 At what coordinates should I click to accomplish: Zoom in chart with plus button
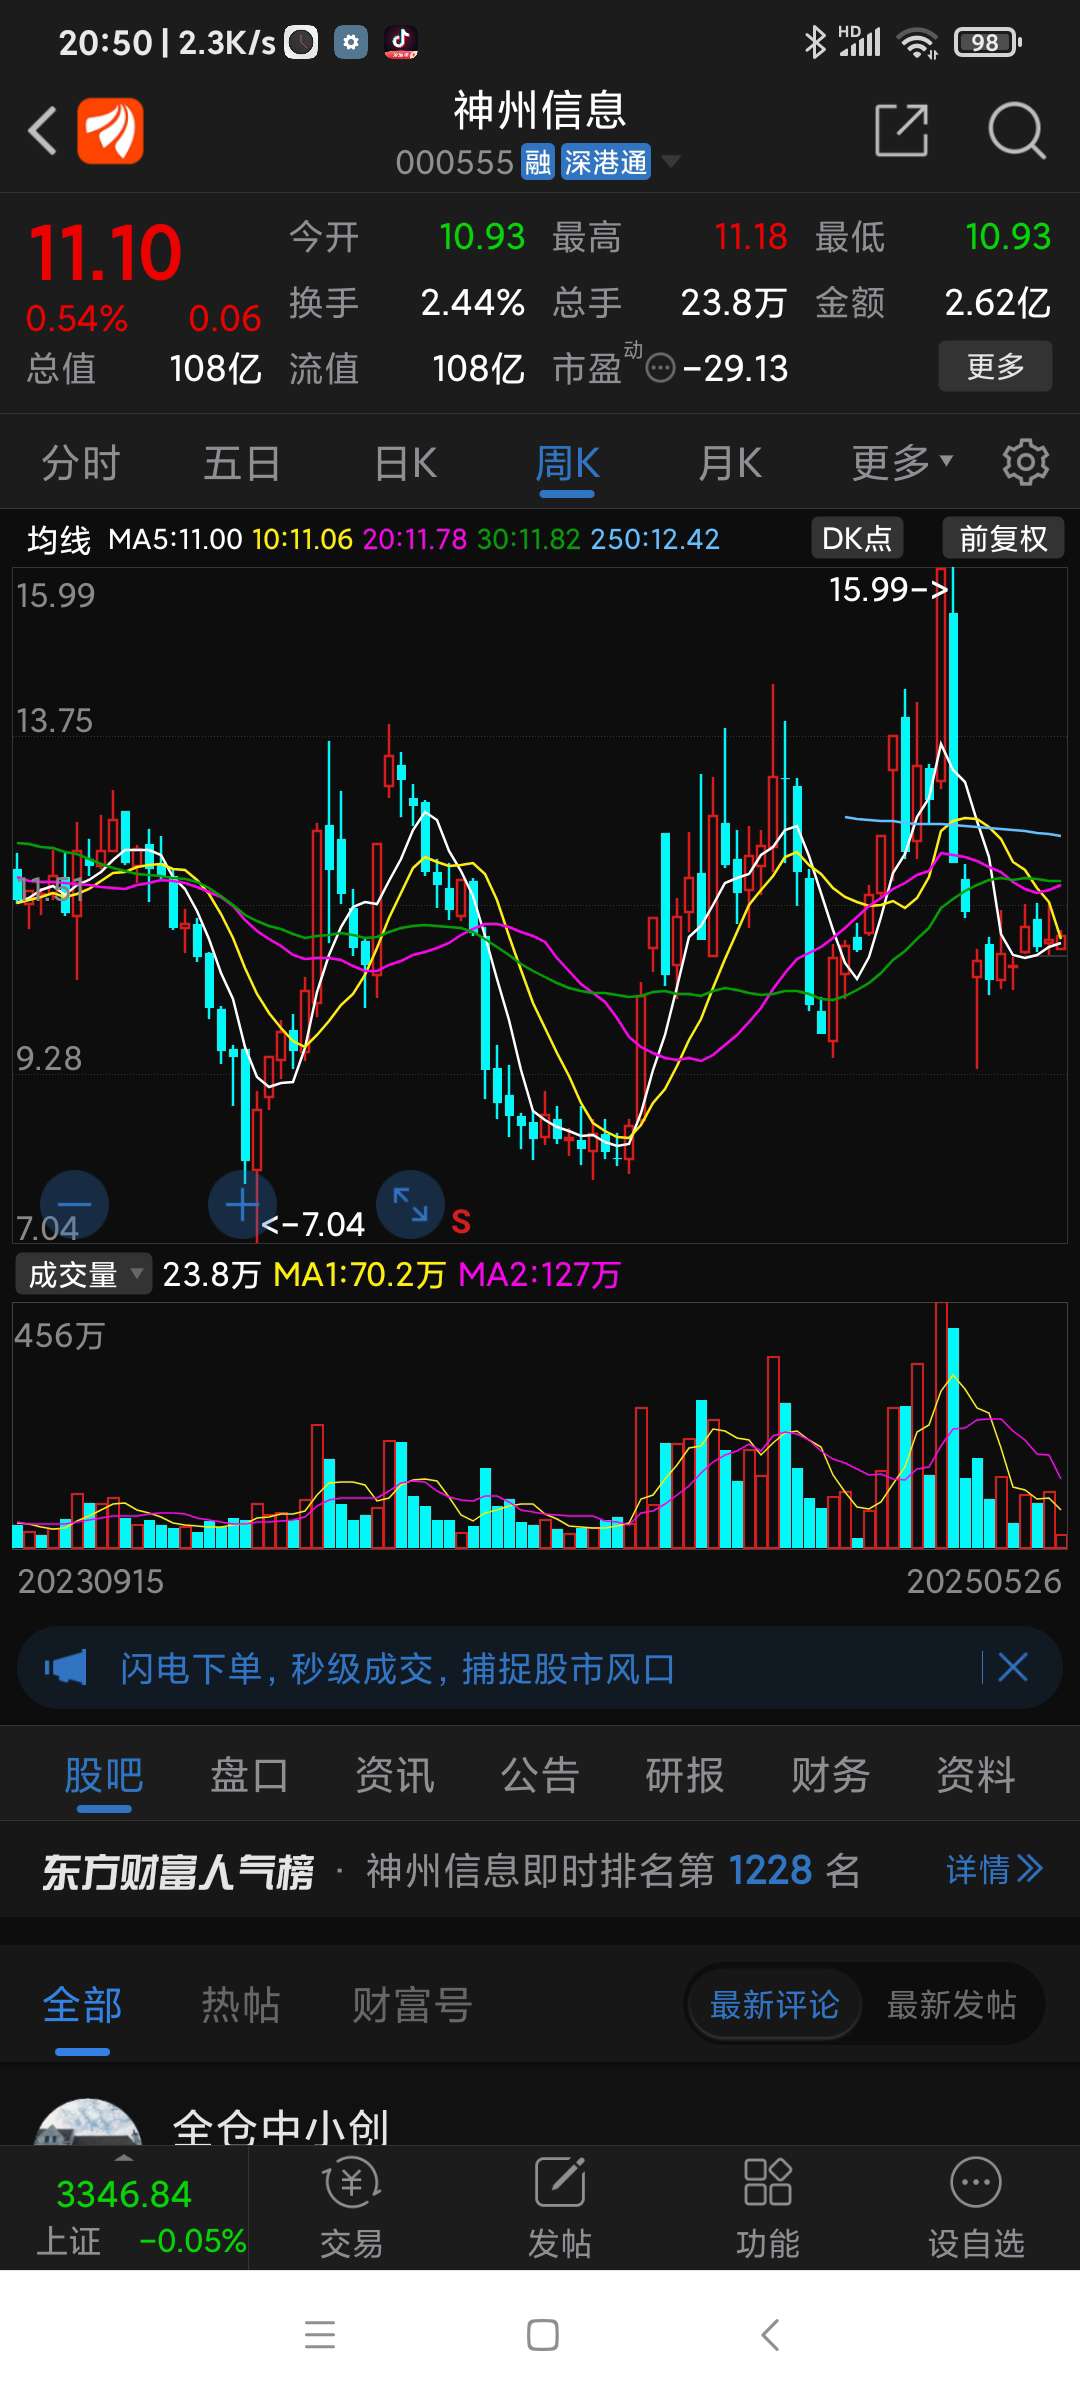coord(242,1204)
